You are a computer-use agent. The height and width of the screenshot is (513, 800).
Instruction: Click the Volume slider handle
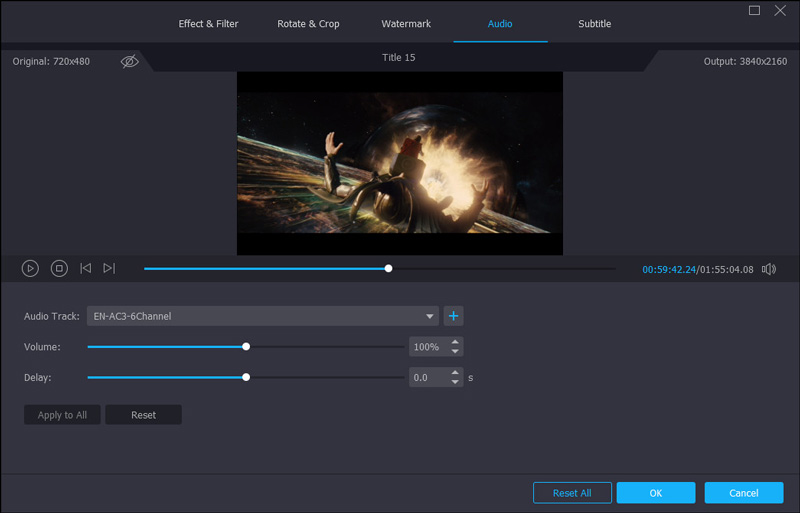click(246, 347)
